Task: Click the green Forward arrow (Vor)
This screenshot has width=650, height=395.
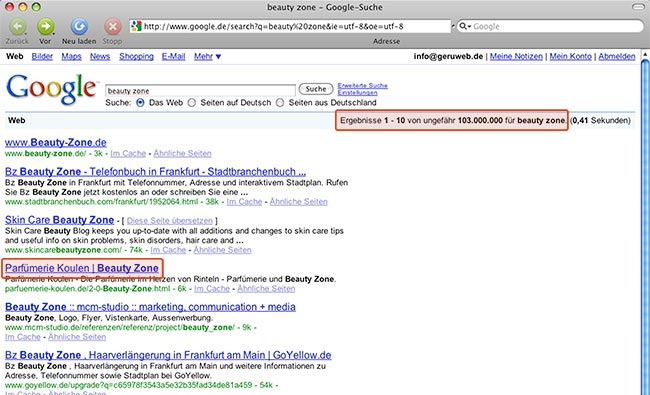Action: 45,27
